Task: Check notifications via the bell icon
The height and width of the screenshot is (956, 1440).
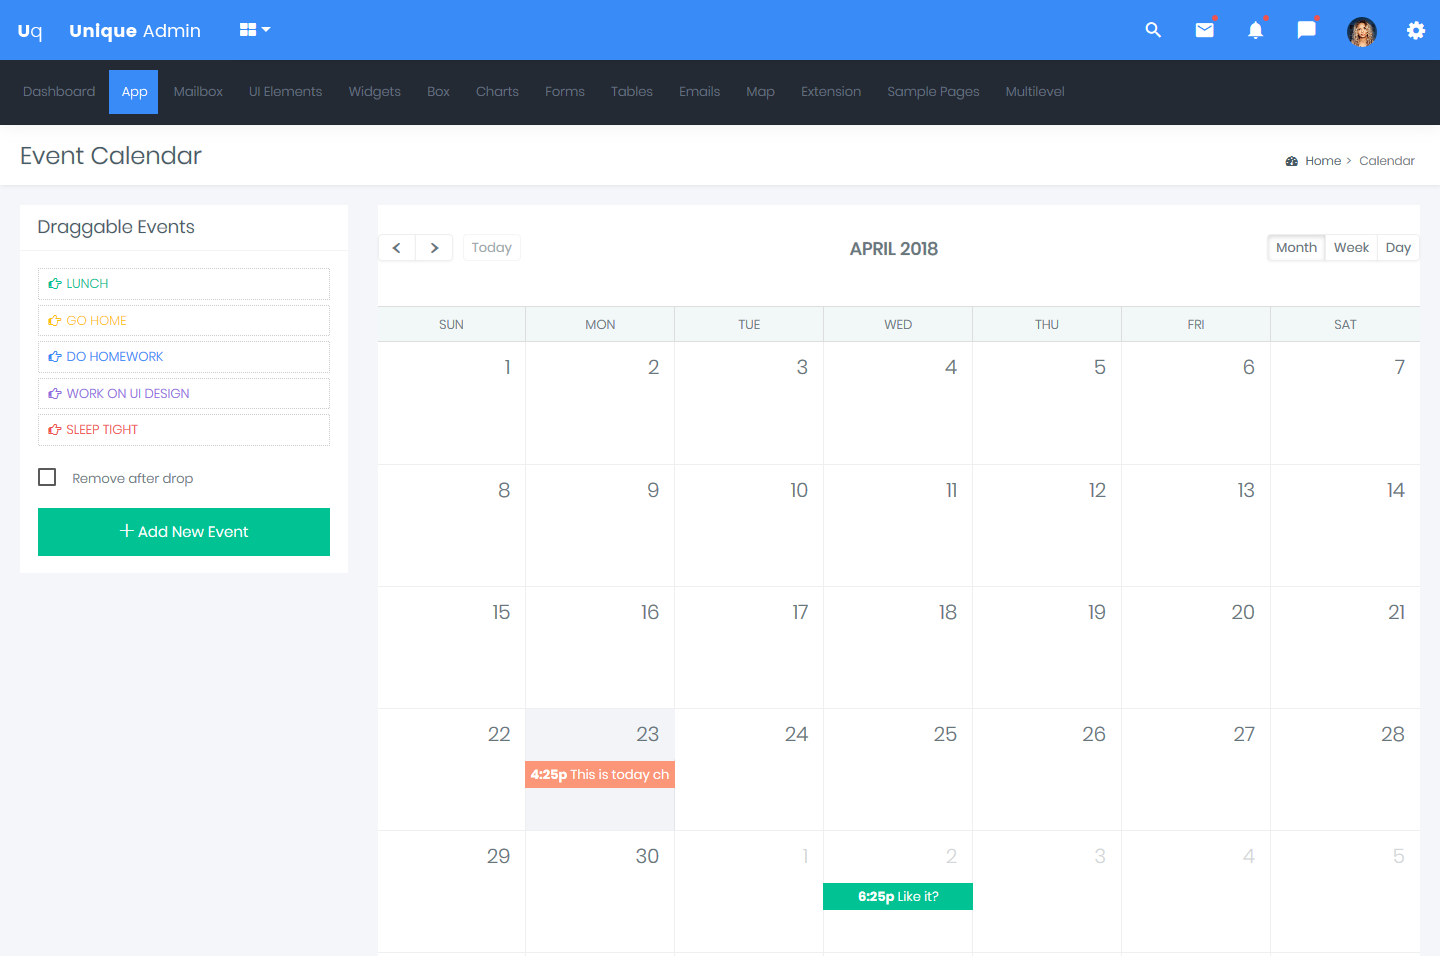Action: pos(1255,30)
